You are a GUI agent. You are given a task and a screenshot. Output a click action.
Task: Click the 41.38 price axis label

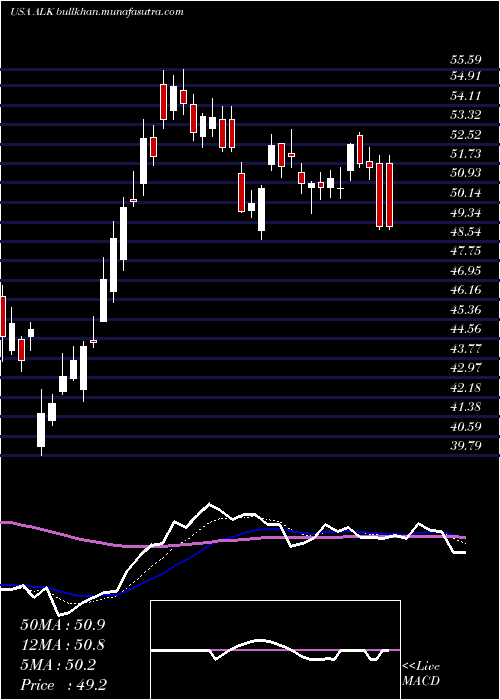[x=464, y=407]
